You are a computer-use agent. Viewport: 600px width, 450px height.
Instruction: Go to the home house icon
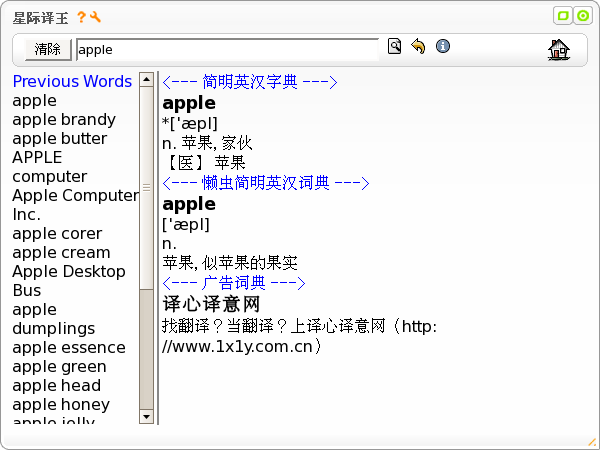559,50
